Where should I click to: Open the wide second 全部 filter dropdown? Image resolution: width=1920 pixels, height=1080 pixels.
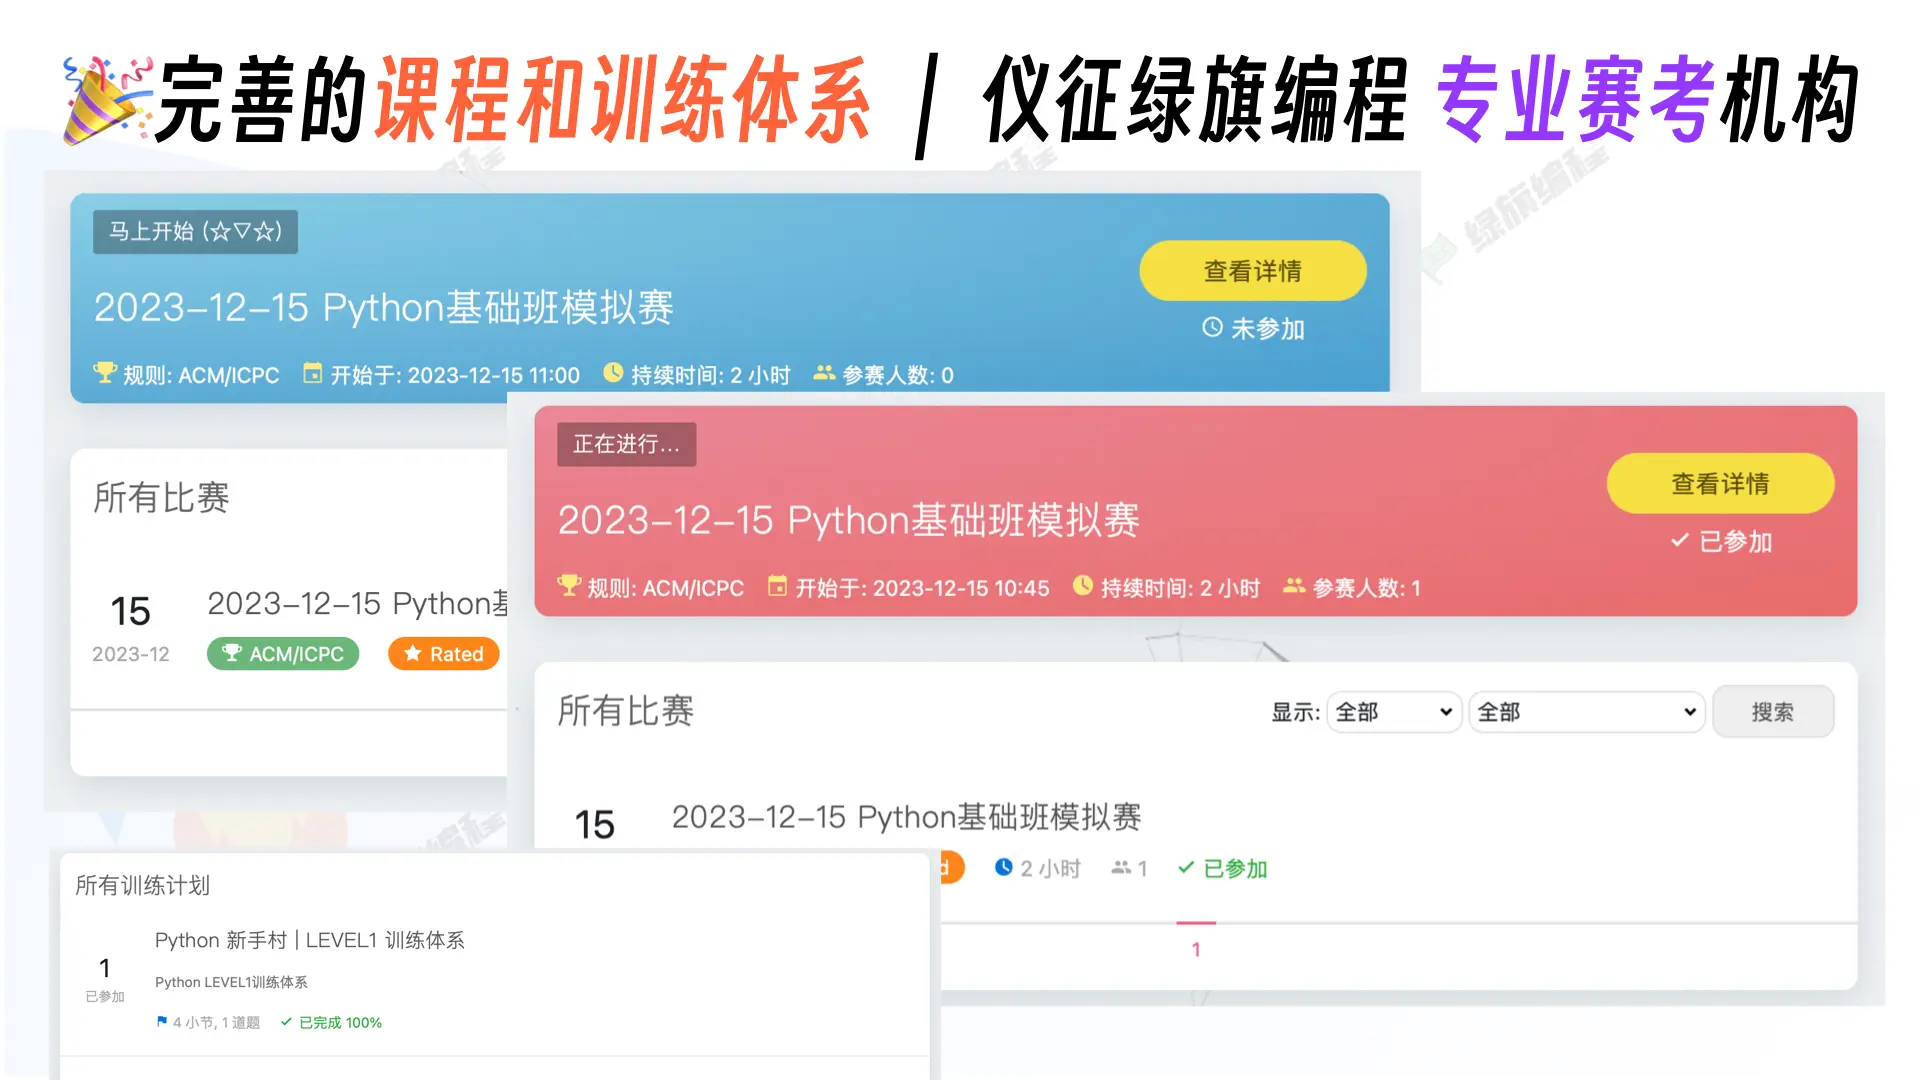pyautogui.click(x=1587, y=712)
